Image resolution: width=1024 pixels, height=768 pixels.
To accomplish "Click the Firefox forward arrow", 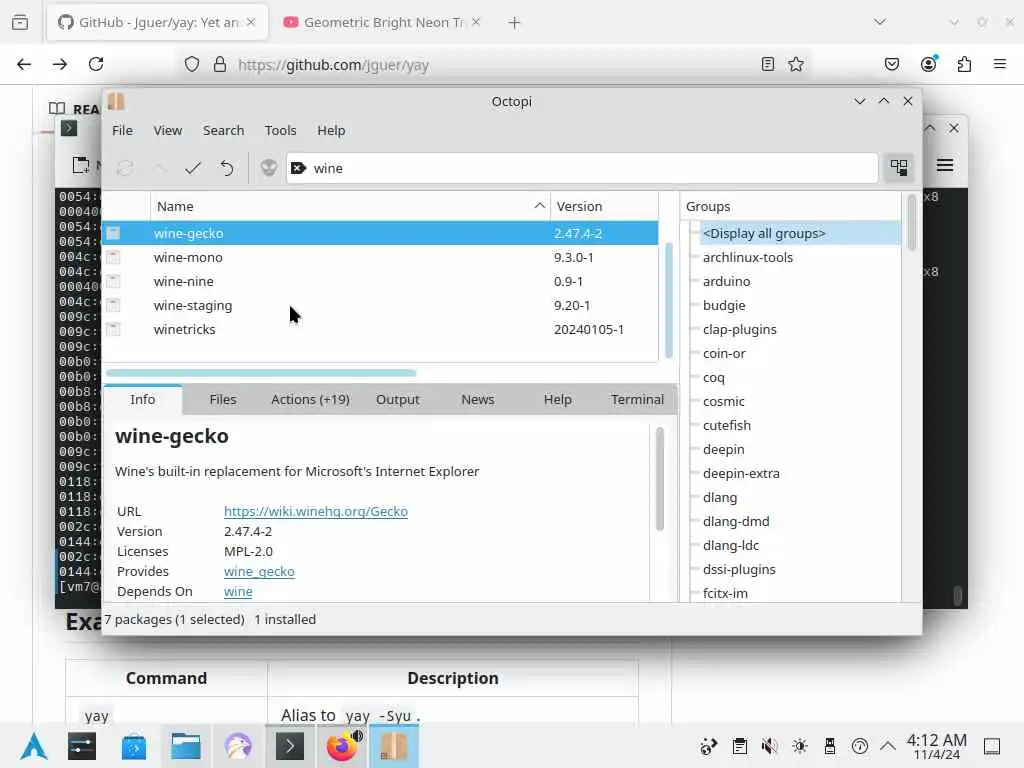I will (x=60, y=64).
